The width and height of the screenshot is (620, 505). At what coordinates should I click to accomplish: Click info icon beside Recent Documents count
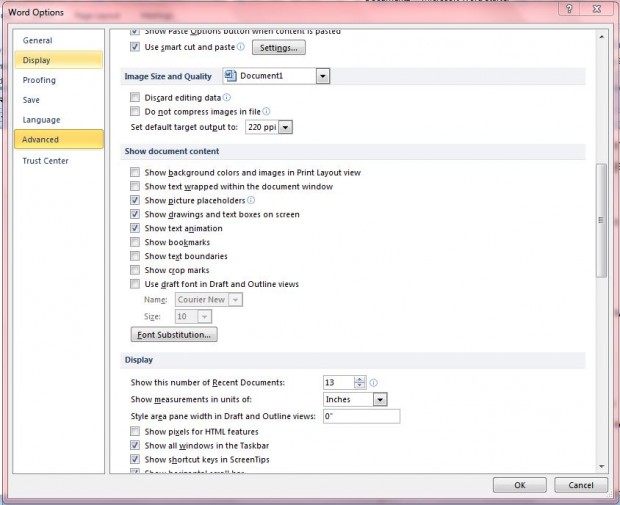coord(374,382)
